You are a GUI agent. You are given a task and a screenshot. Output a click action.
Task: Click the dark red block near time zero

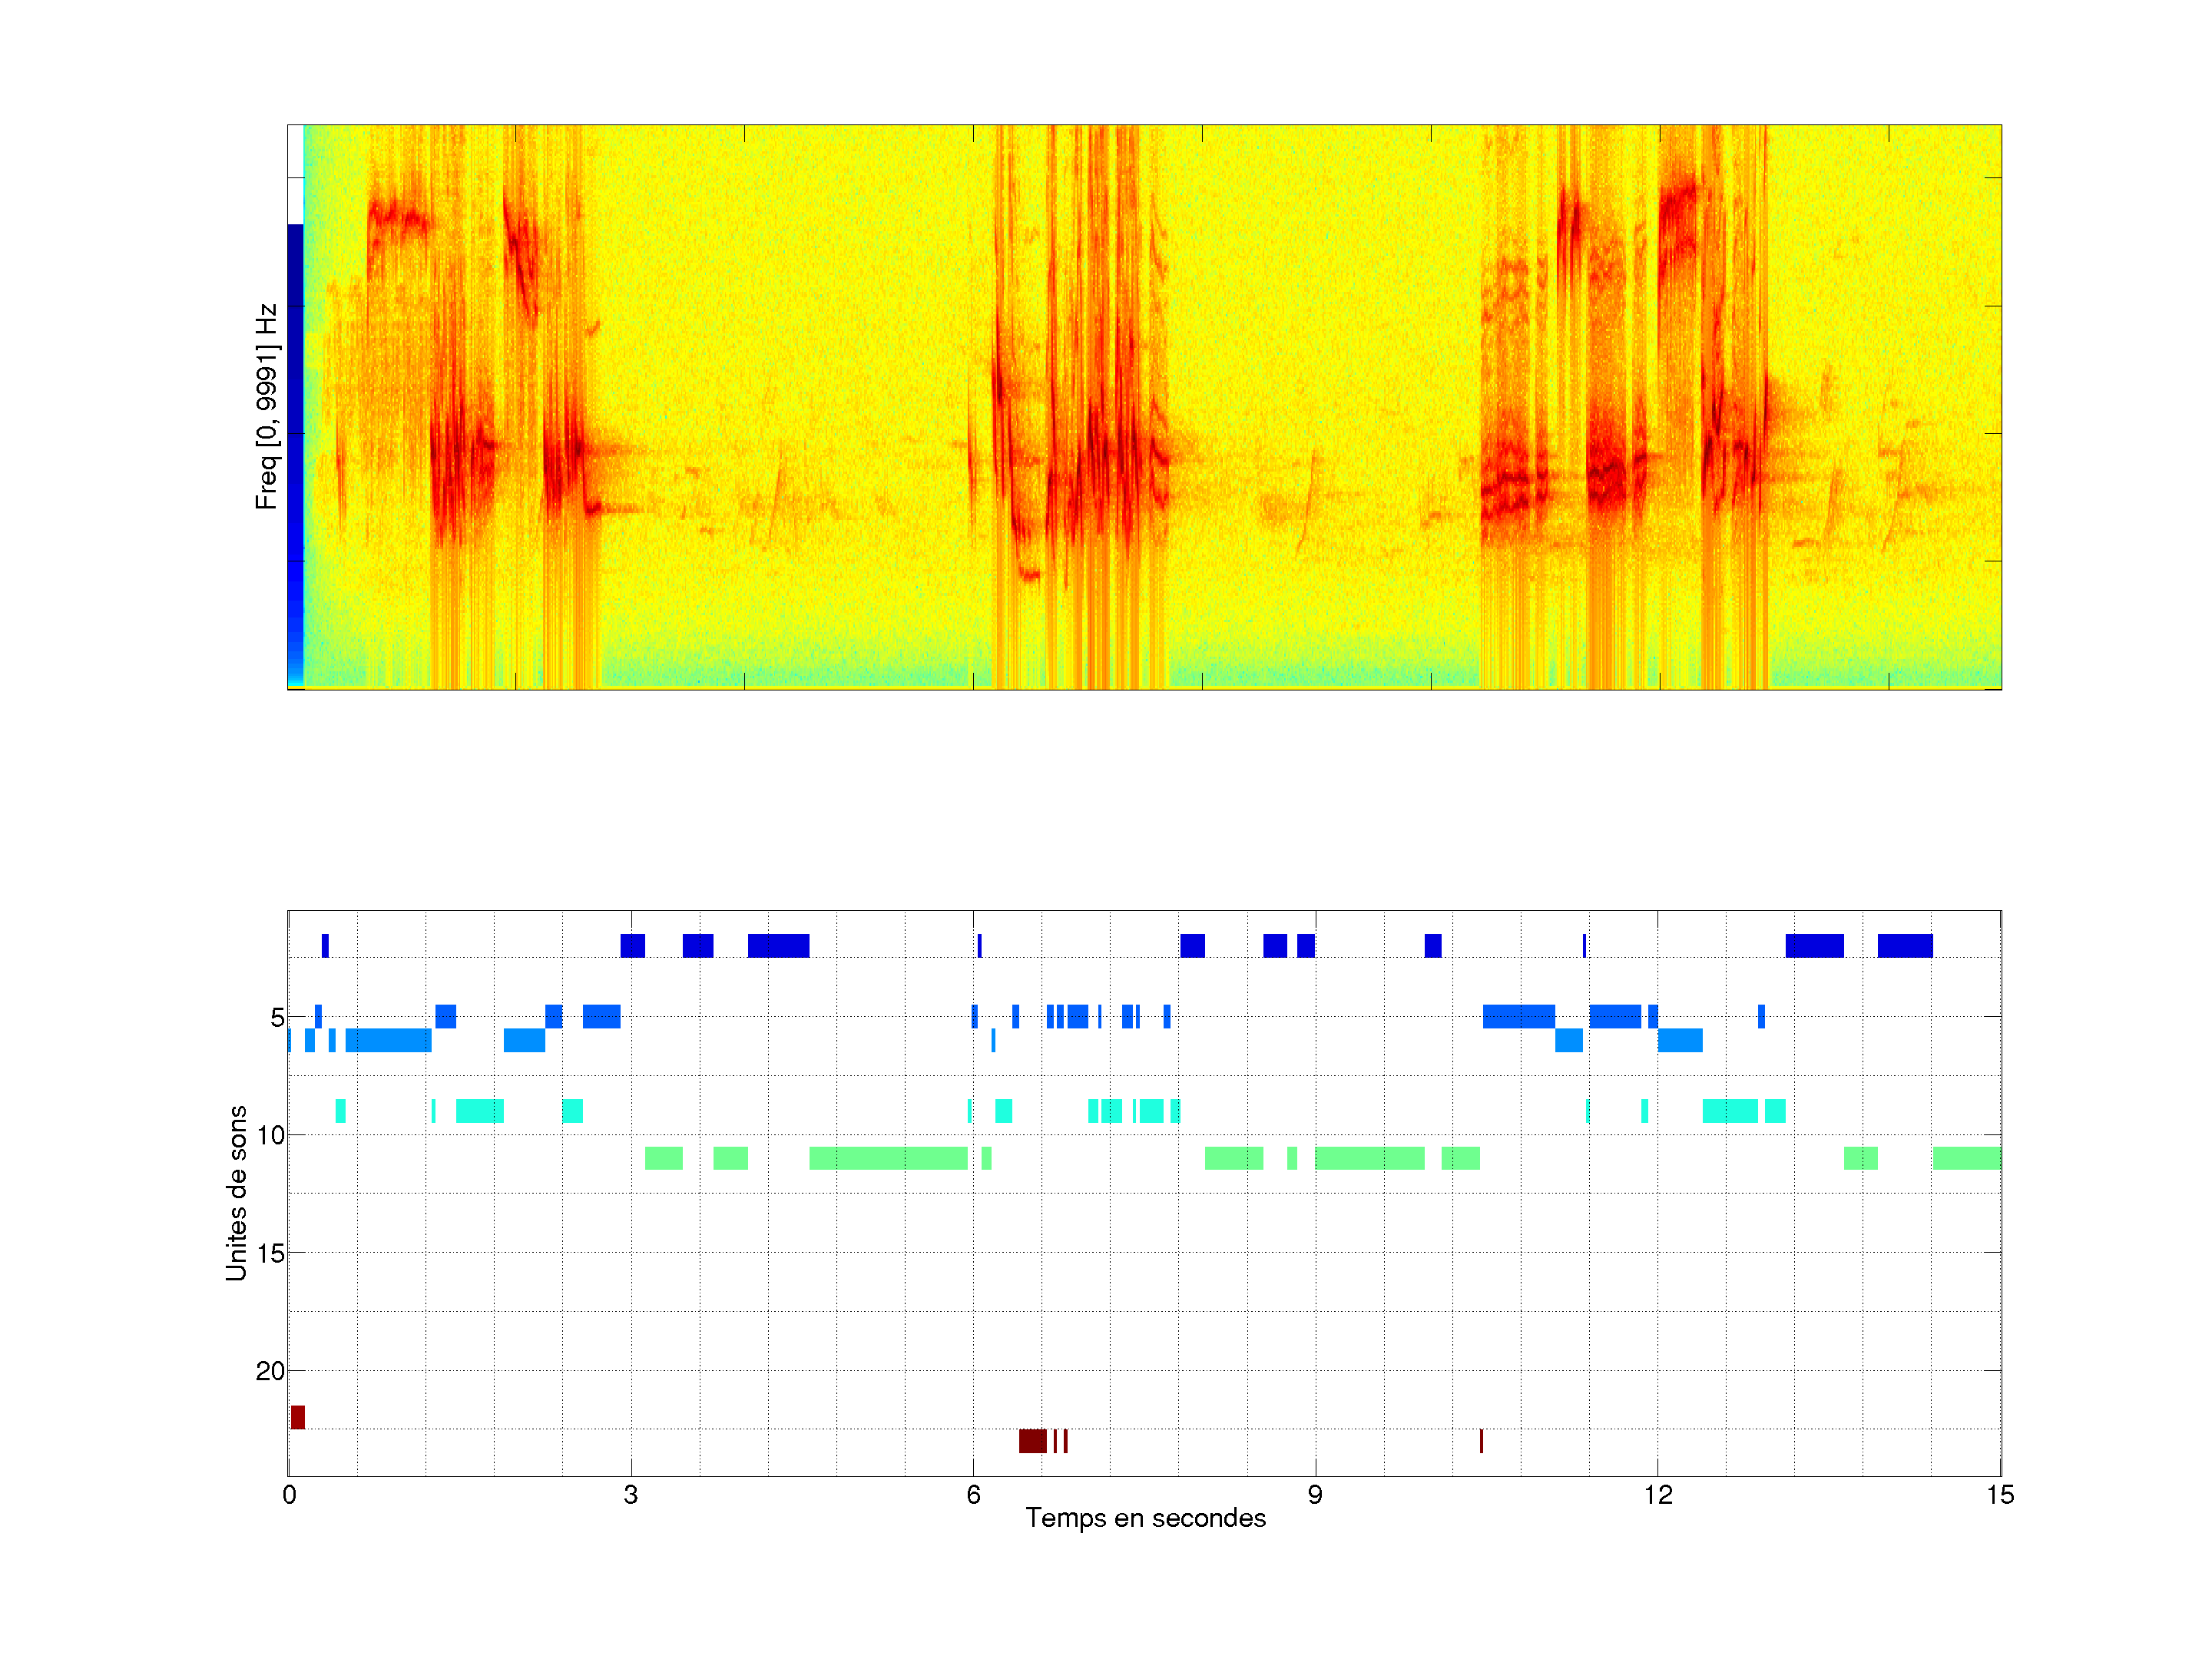tap(298, 1417)
